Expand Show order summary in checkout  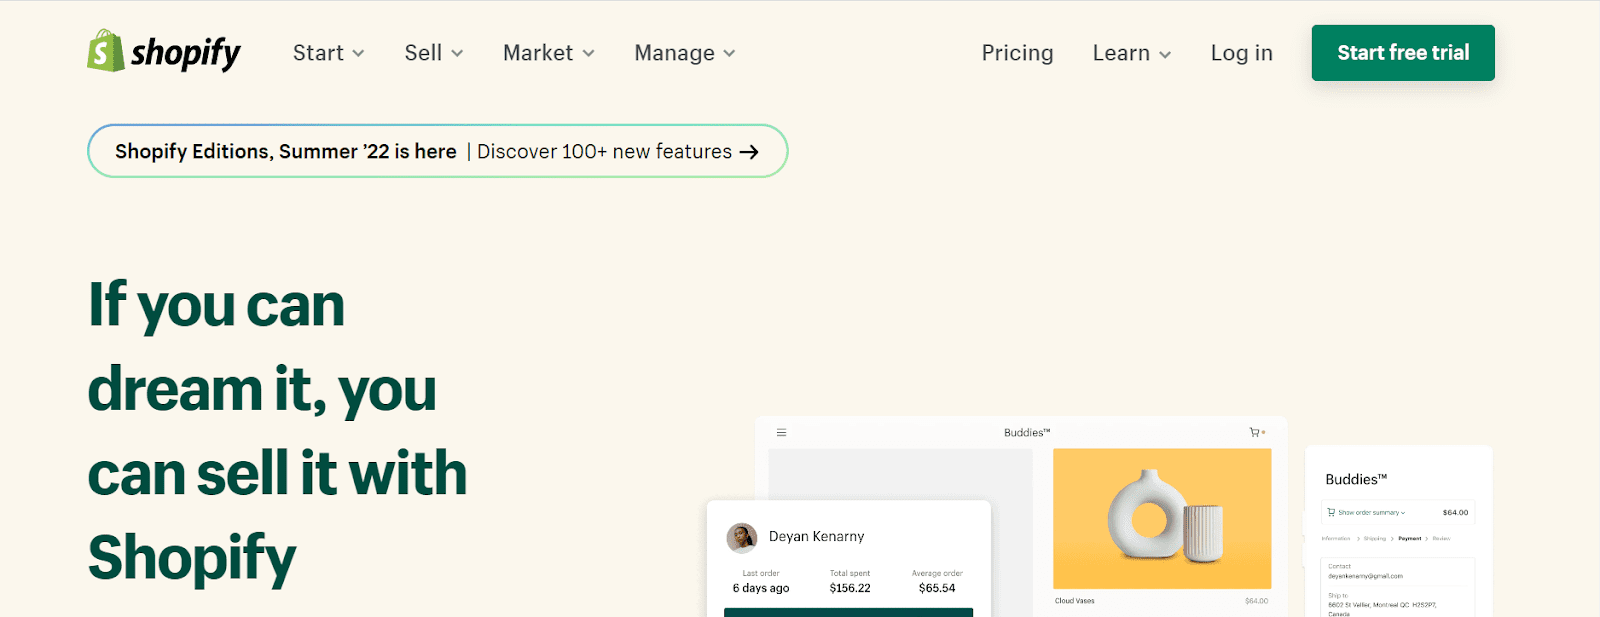tap(1371, 512)
